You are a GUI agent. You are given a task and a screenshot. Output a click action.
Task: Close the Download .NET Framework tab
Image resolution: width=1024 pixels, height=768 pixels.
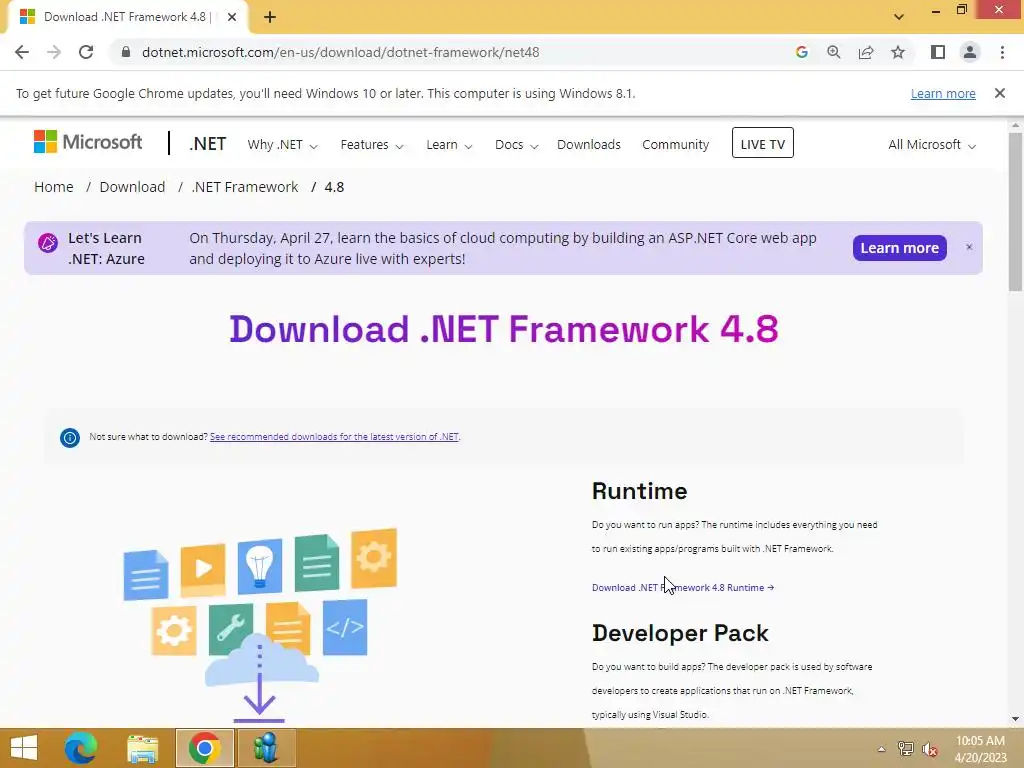click(x=232, y=18)
